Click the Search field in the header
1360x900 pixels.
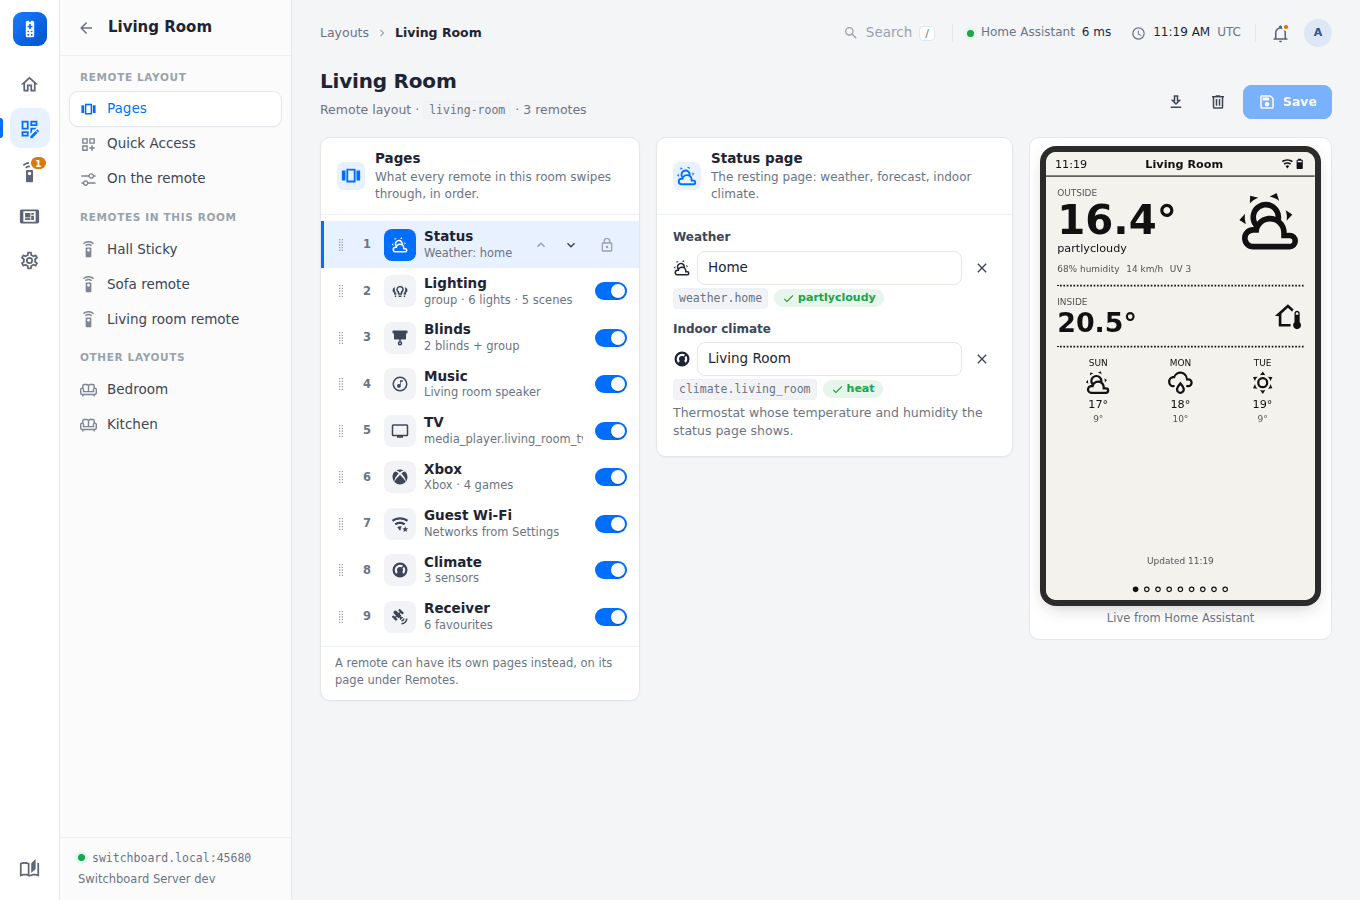pyautogui.click(x=889, y=33)
